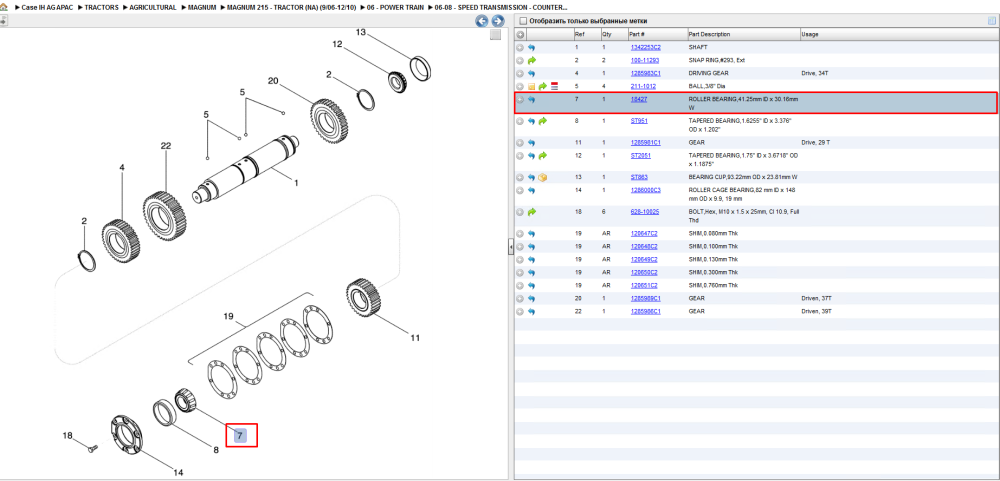Open part link 211-1012

[643, 86]
